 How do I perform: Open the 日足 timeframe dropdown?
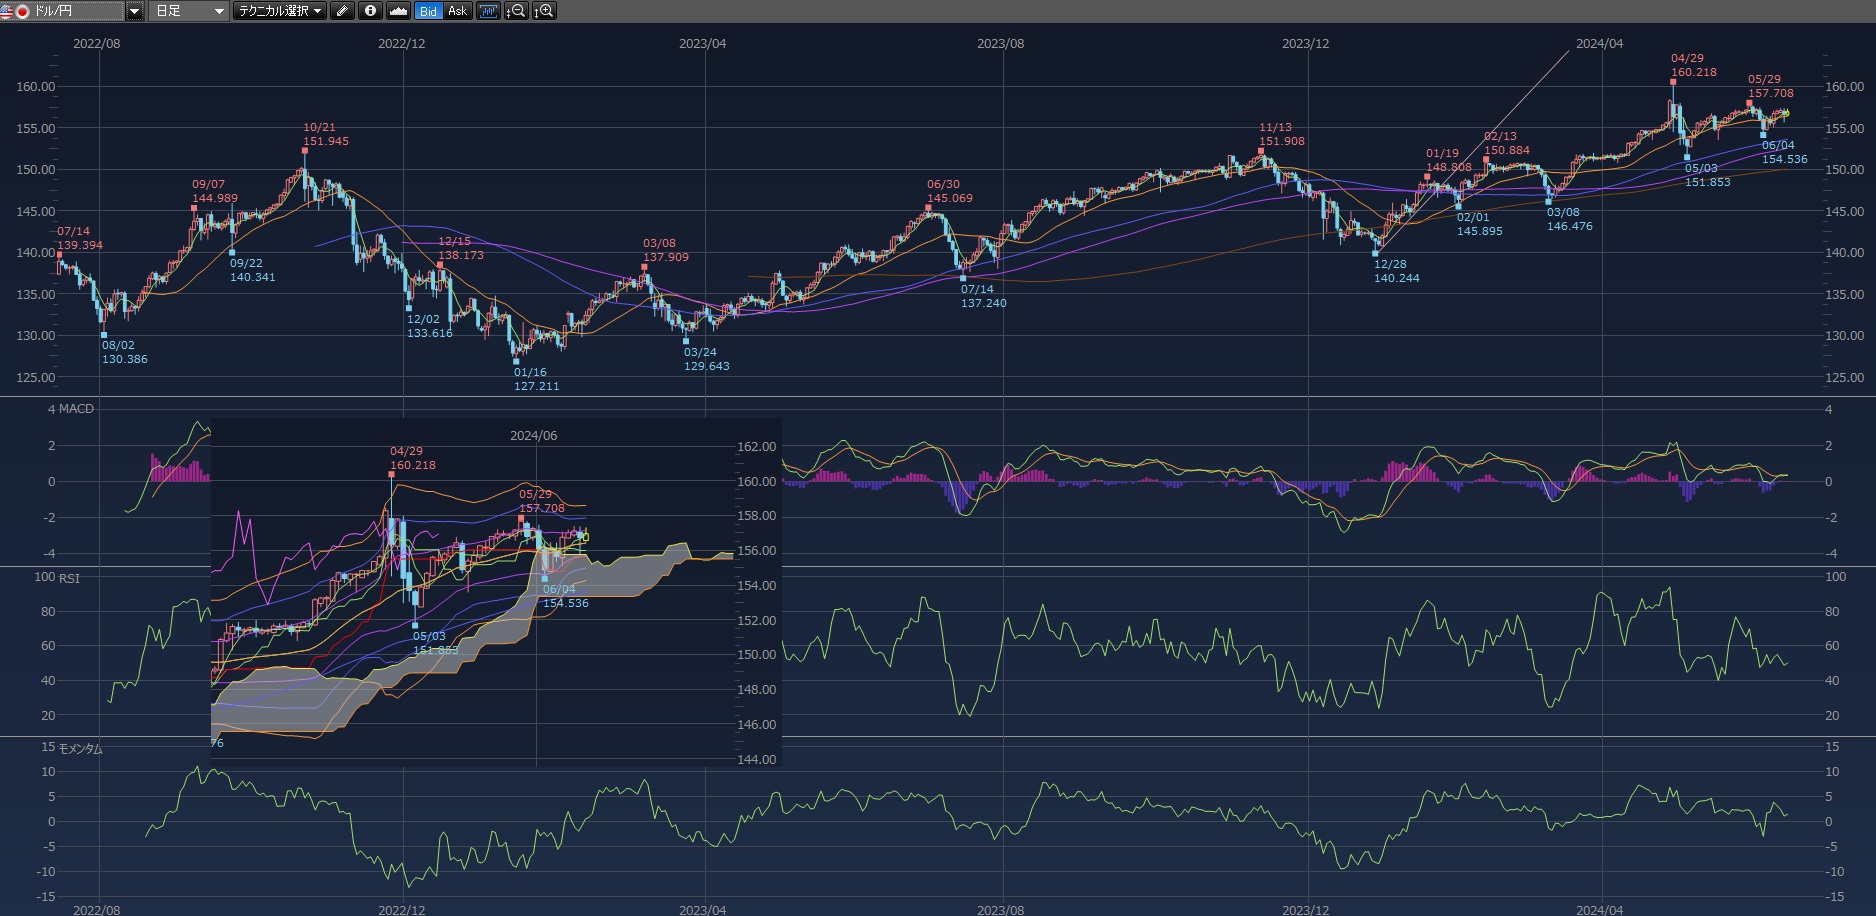point(189,11)
